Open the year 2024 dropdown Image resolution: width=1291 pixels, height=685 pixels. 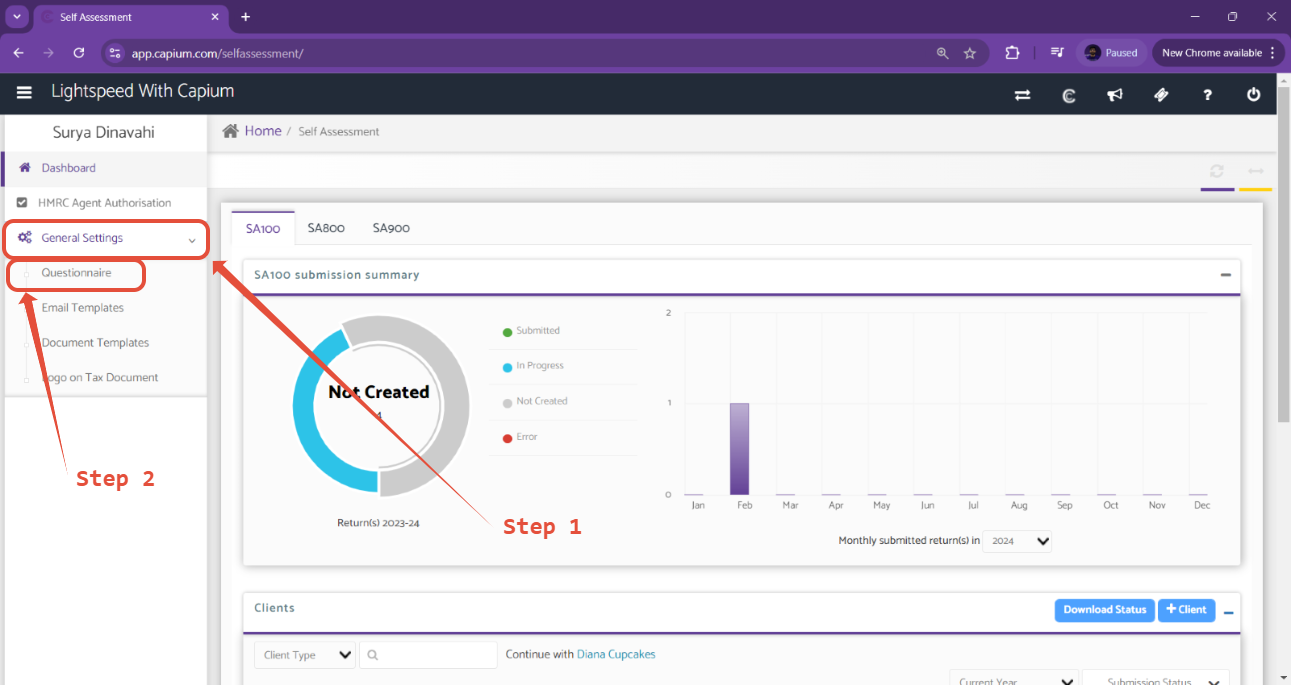1017,541
